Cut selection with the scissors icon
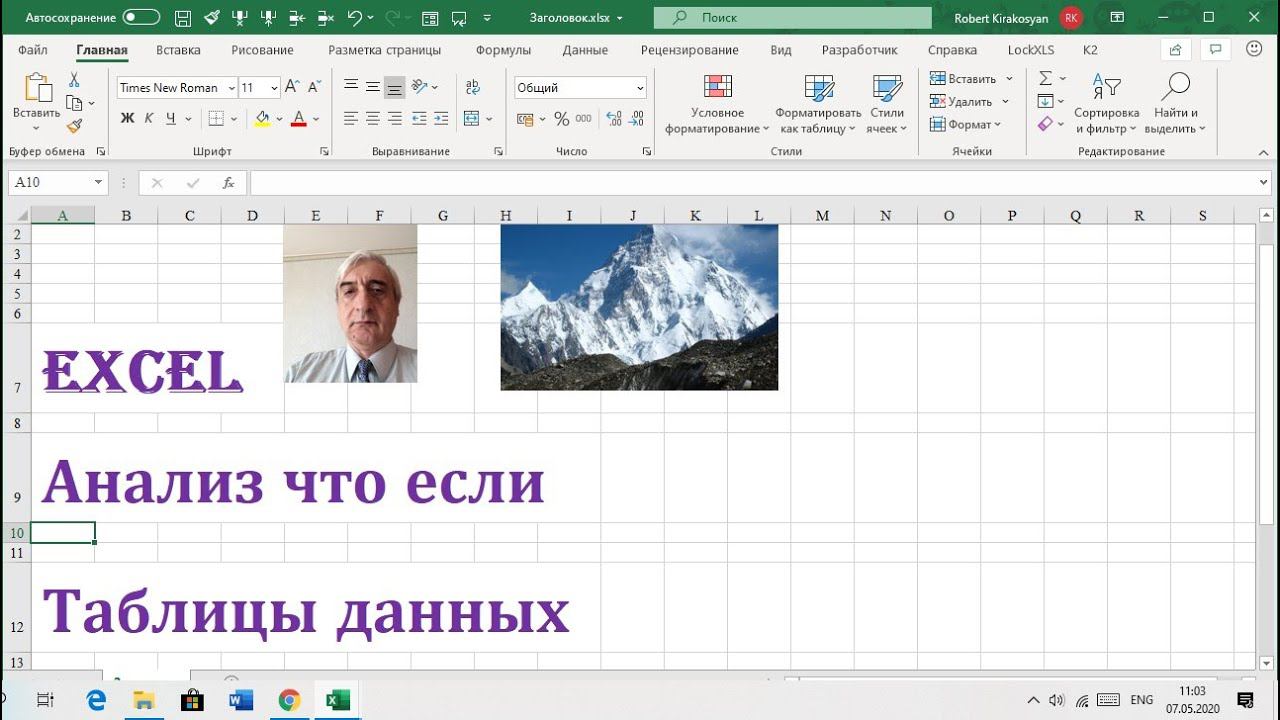The image size is (1280, 720). (x=74, y=80)
